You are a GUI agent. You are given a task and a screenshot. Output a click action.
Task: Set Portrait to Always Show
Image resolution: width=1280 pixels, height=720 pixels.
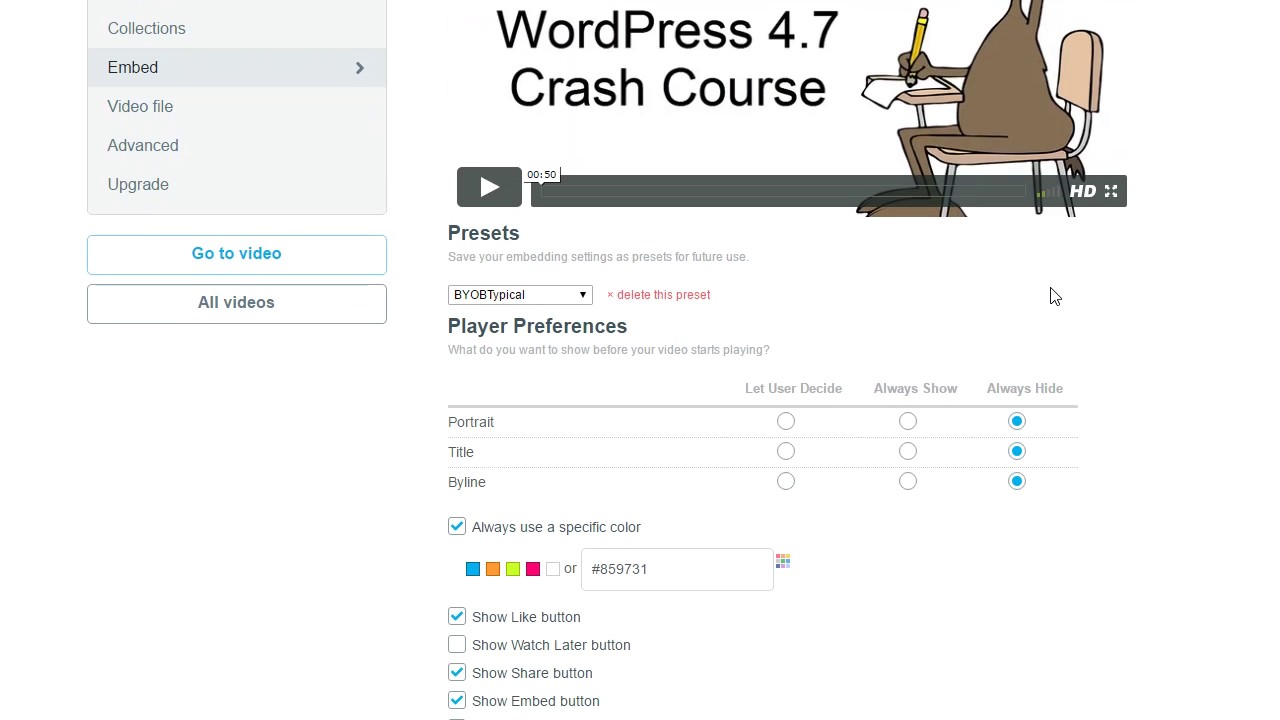click(908, 422)
